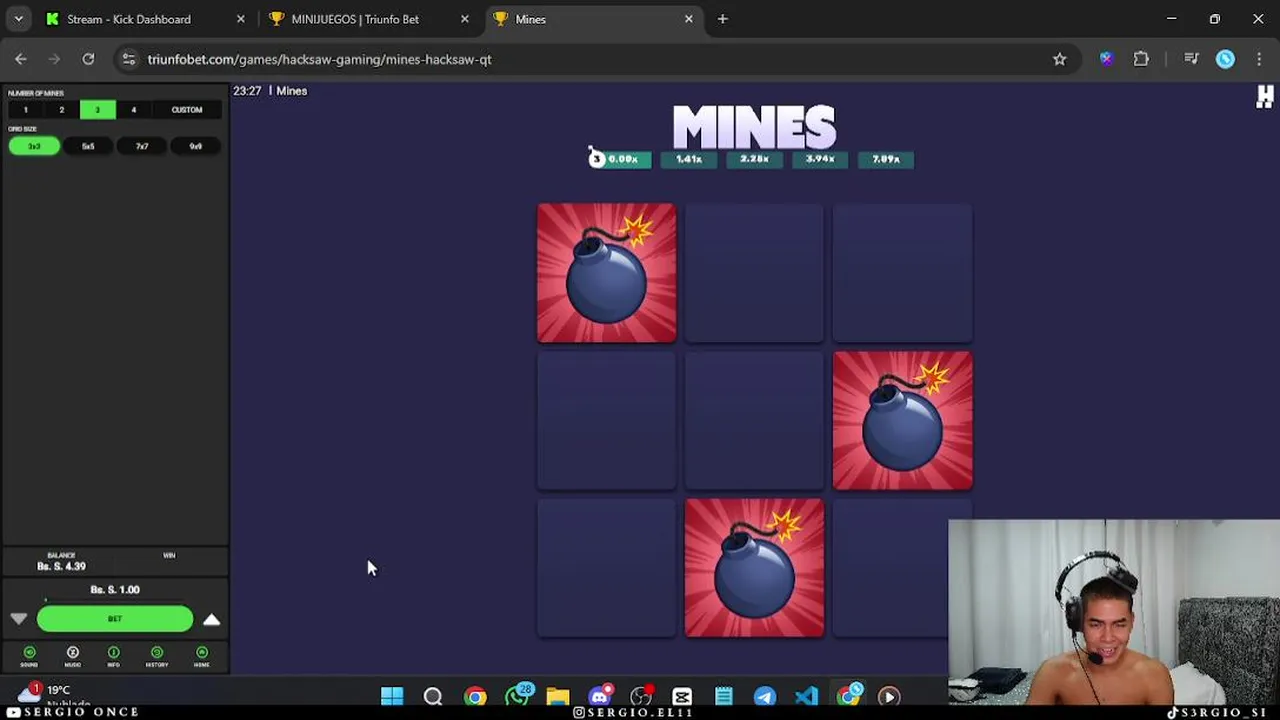Viewport: 1280px width, 720px height.
Task: Open the Windows Start menu
Action: tap(392, 696)
